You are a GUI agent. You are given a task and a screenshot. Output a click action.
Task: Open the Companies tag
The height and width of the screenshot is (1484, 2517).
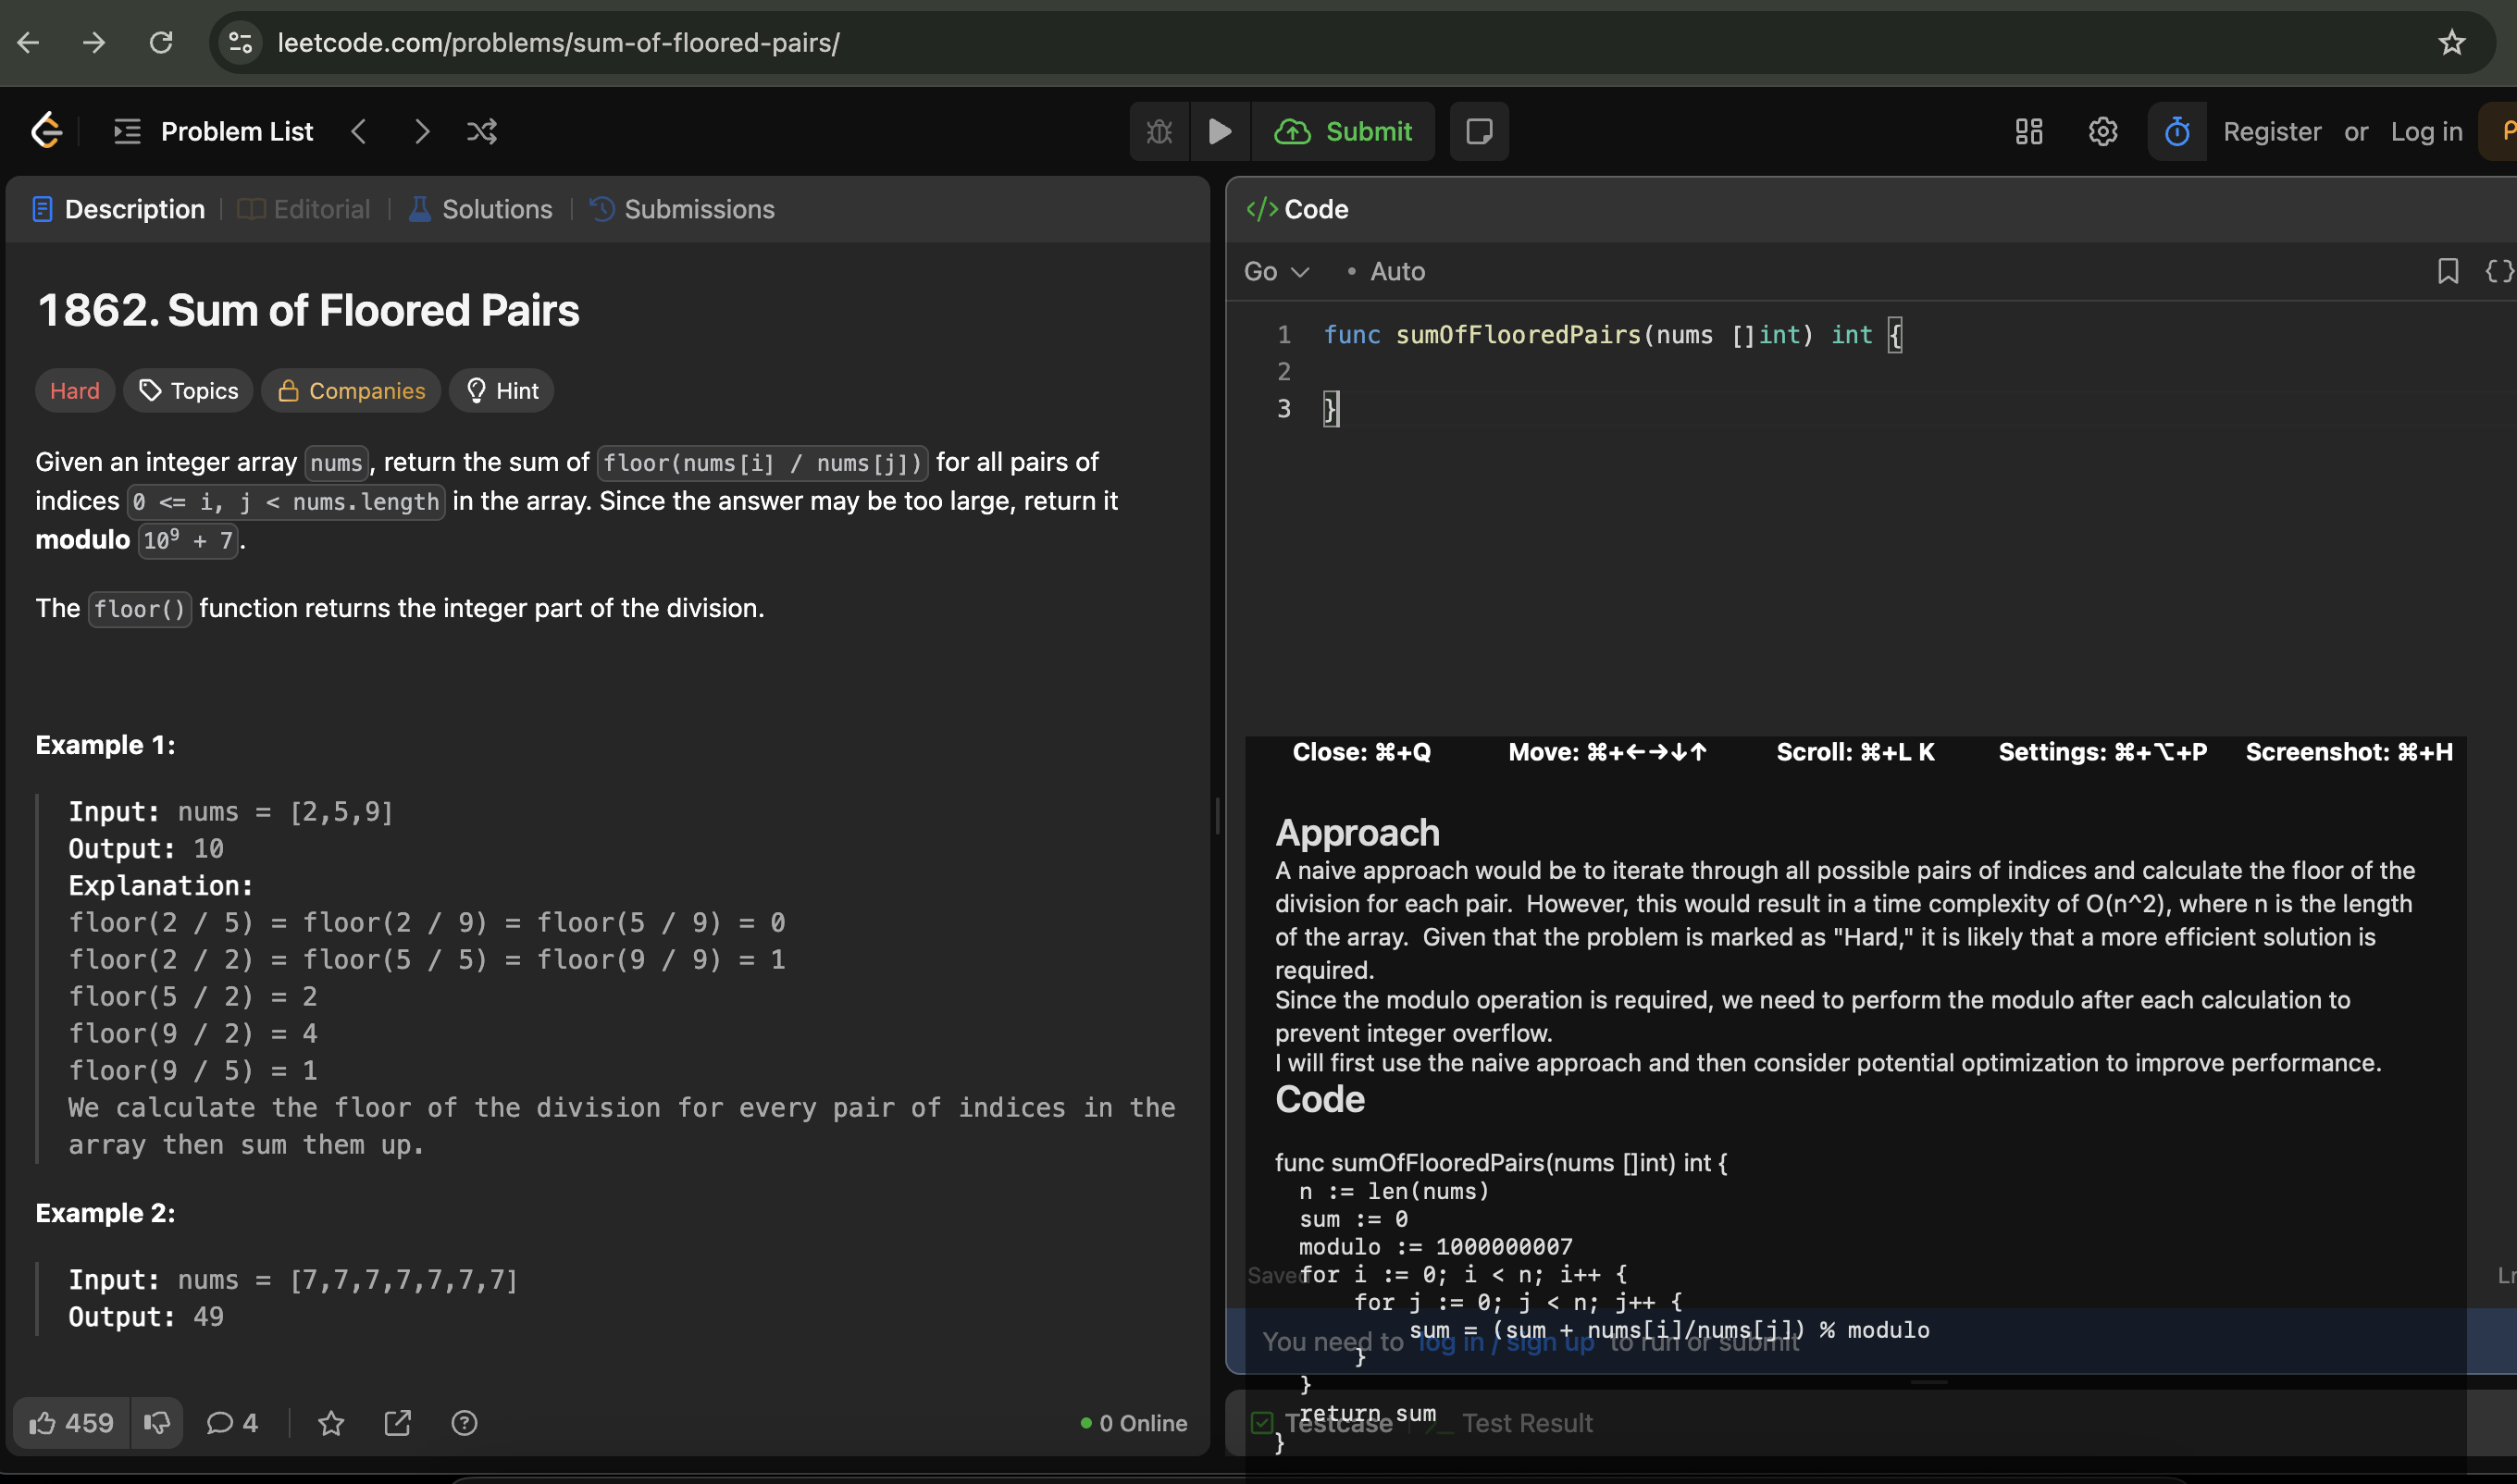tap(351, 391)
